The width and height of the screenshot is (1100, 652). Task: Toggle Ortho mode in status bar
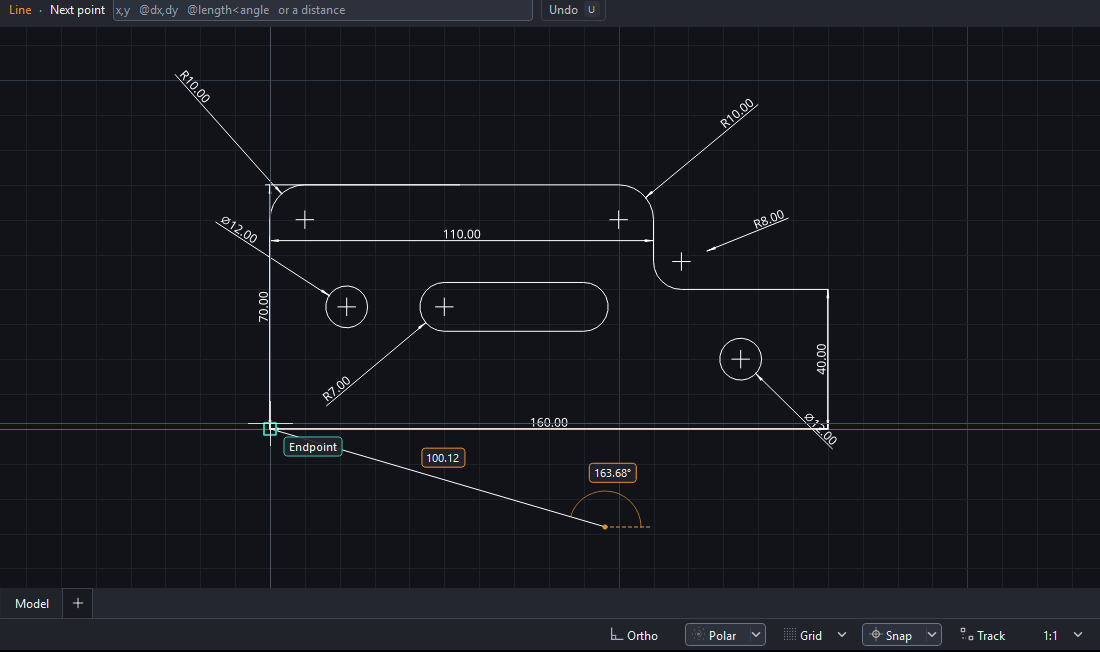point(633,635)
